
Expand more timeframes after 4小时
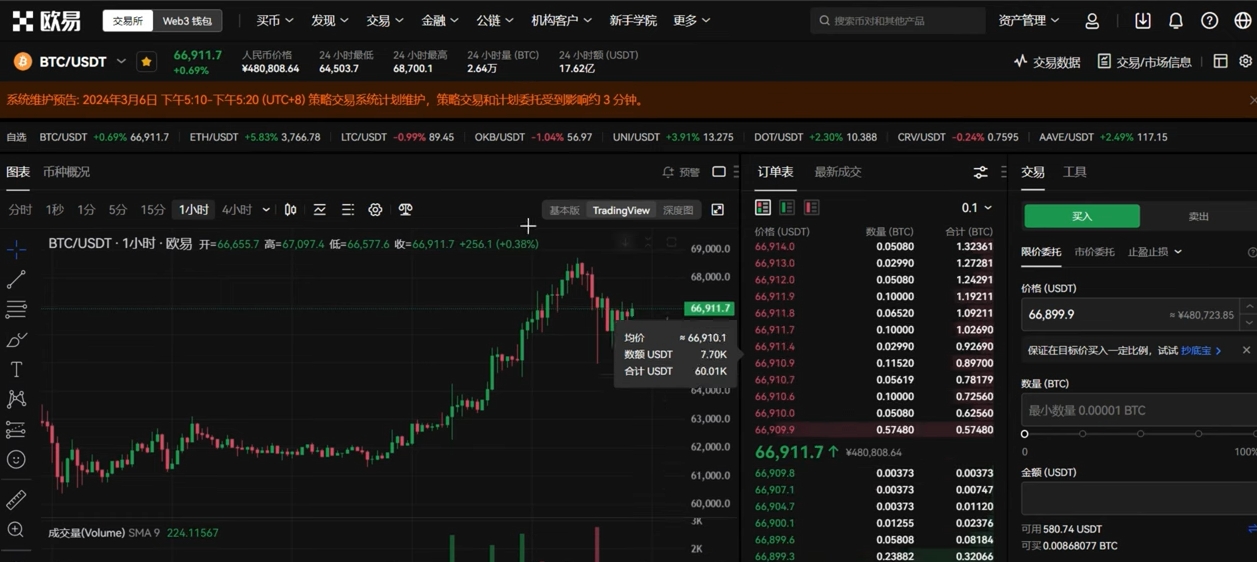(x=266, y=210)
